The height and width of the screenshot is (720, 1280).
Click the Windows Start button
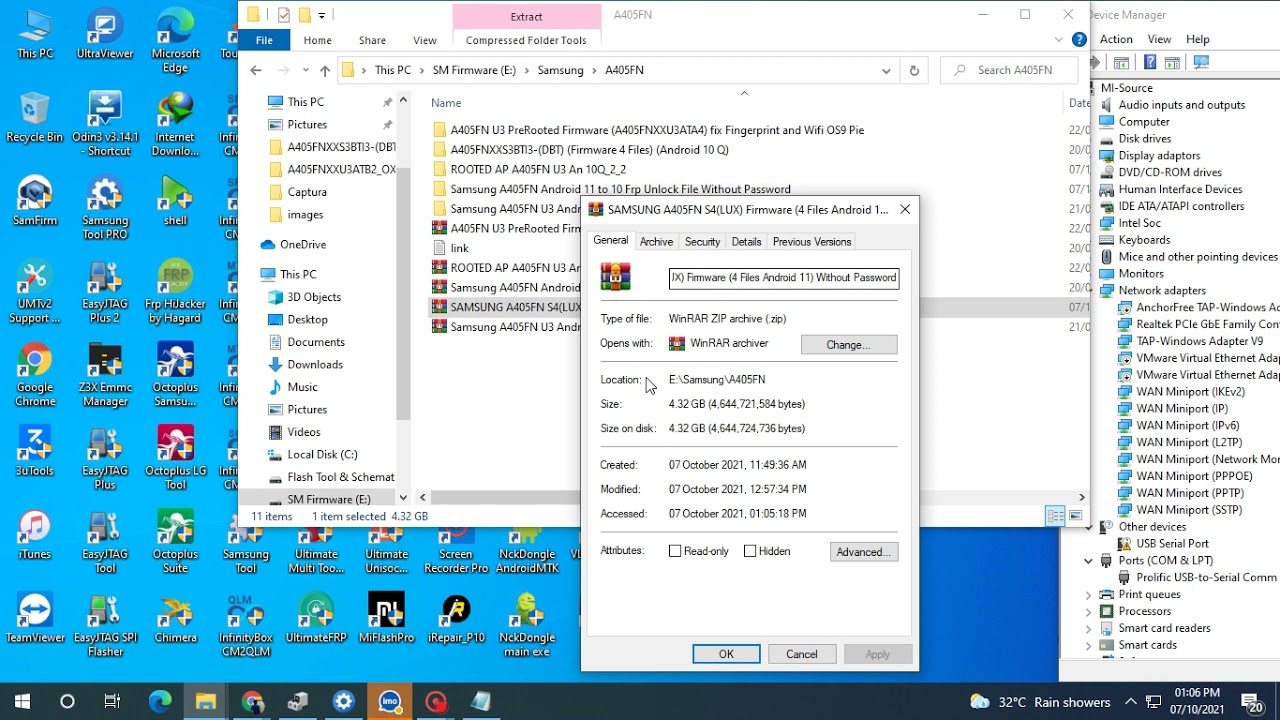(22, 702)
